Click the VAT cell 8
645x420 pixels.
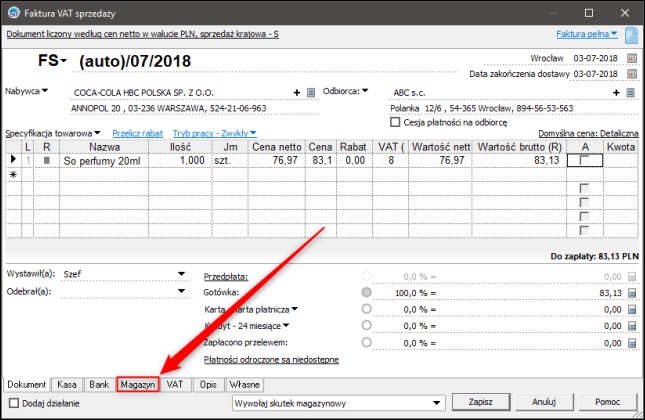391,160
